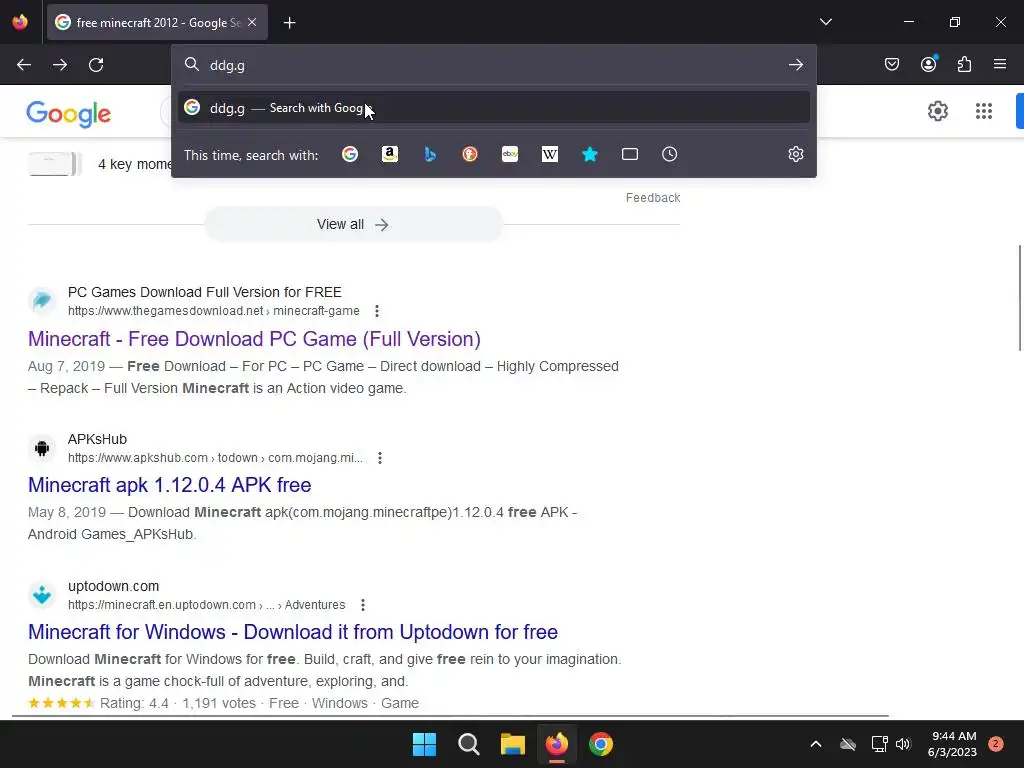Open Google quick settings gear
1024x768 pixels.
coord(938,111)
